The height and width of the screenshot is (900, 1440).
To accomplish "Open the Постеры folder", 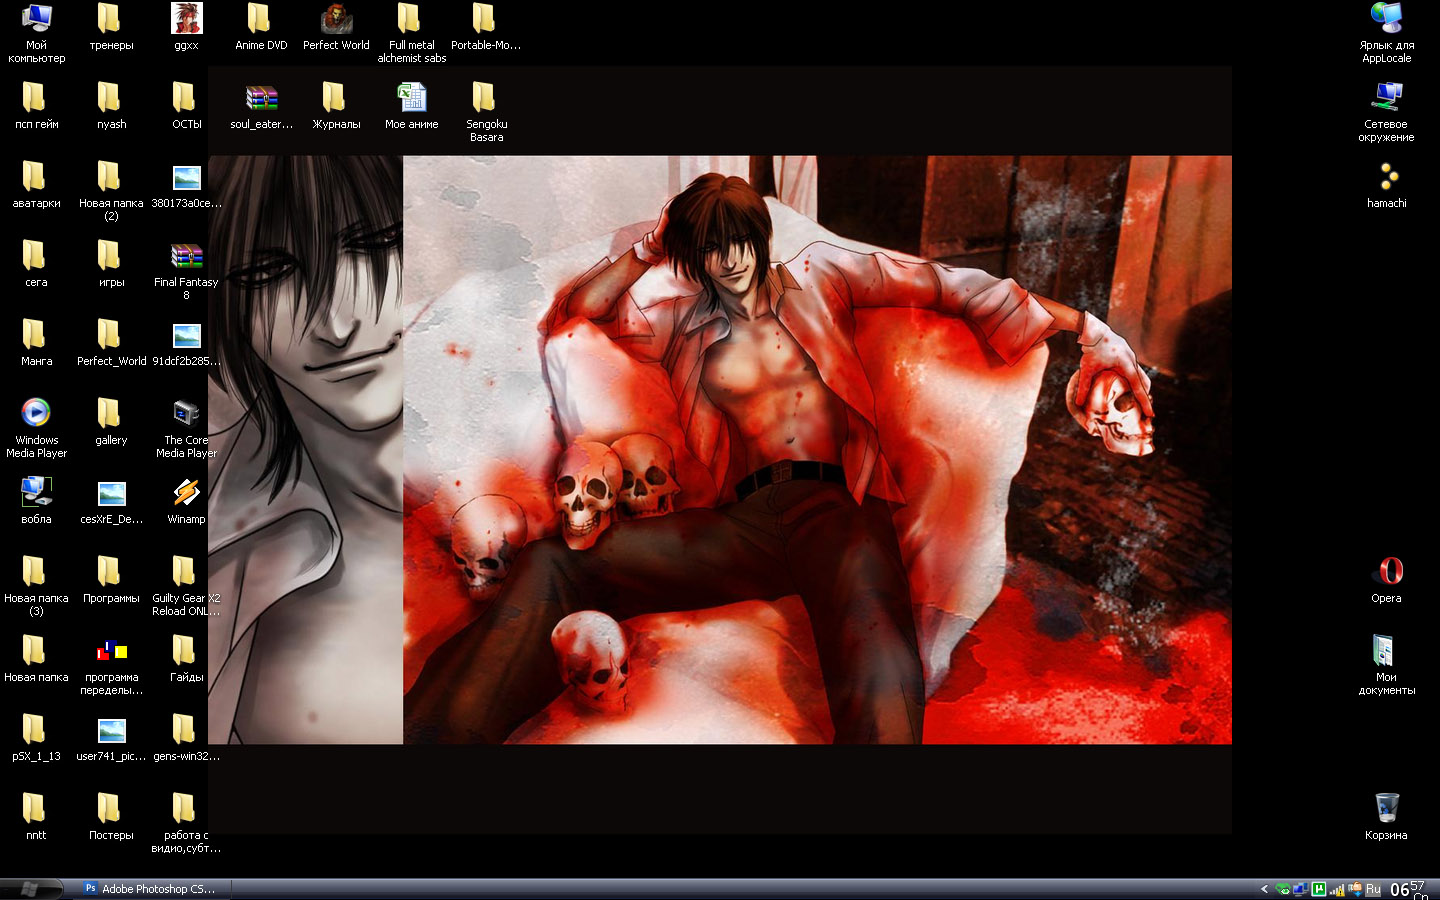I will 111,817.
